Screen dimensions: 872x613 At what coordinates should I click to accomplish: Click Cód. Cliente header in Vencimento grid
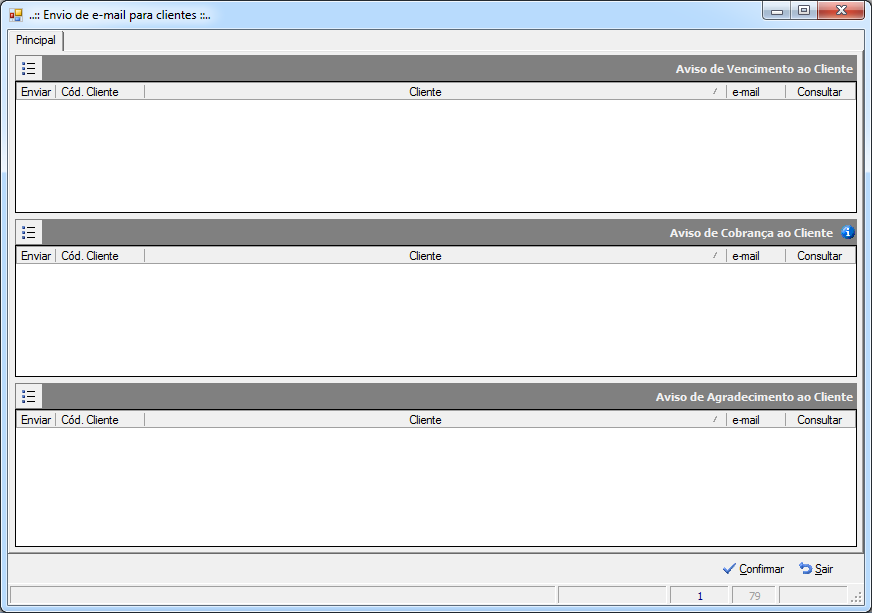click(x=100, y=92)
